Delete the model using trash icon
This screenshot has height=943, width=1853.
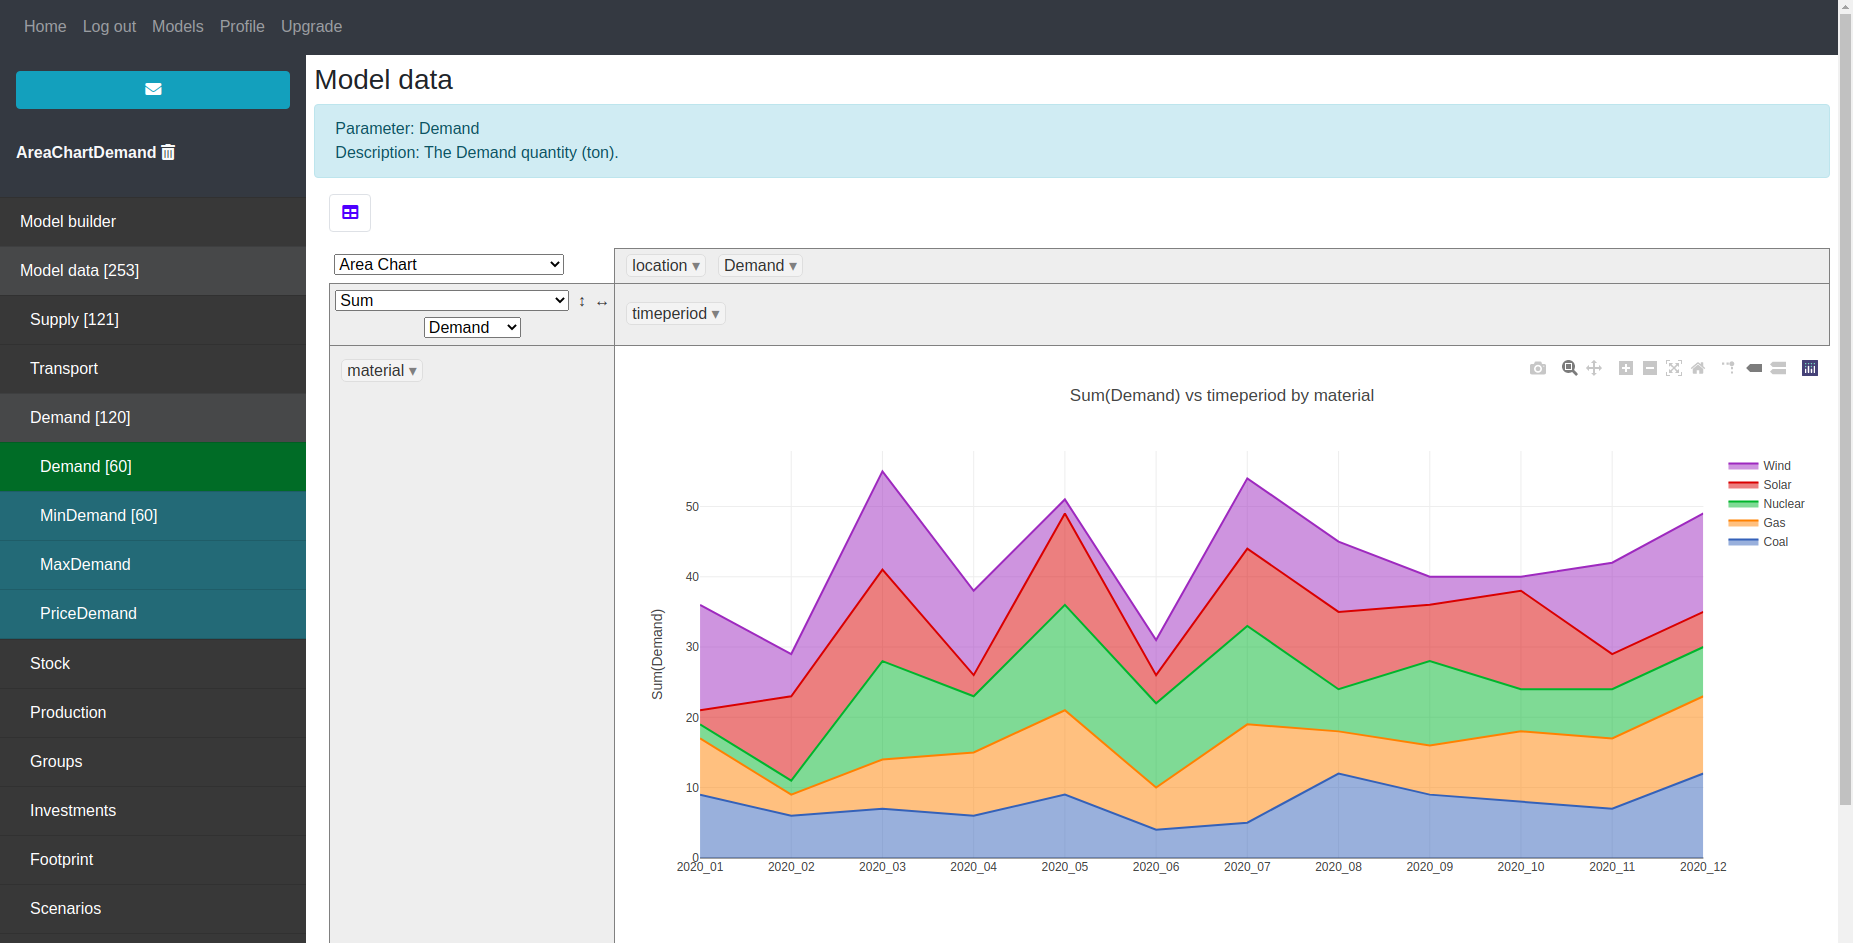(x=168, y=152)
